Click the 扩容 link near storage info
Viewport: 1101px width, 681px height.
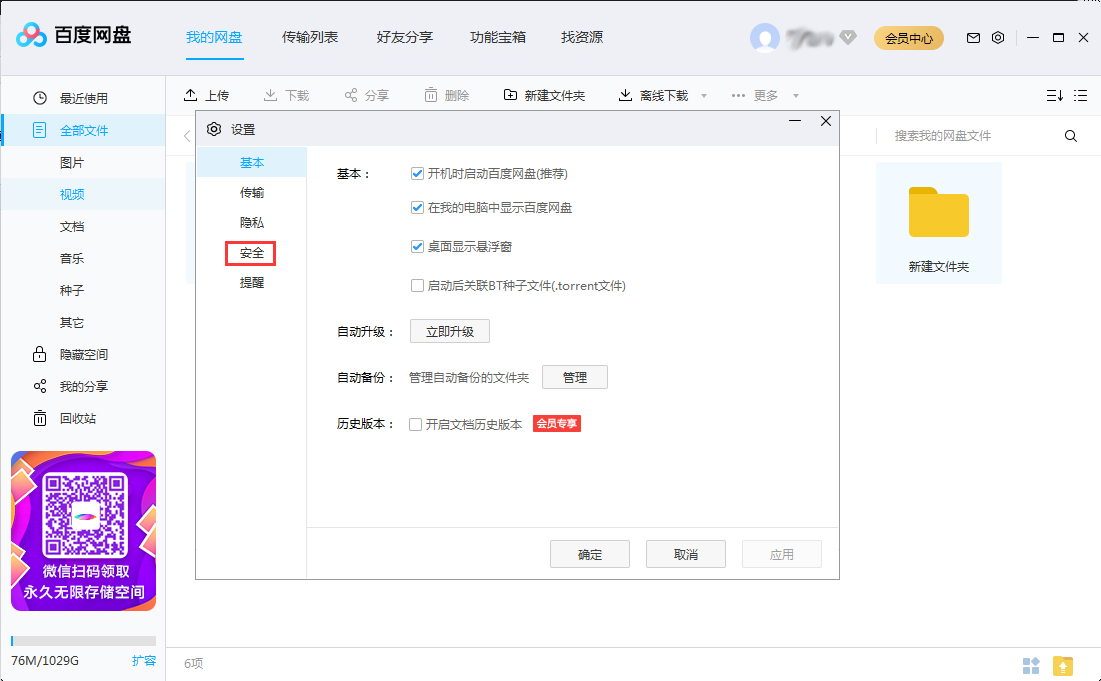tap(146, 660)
